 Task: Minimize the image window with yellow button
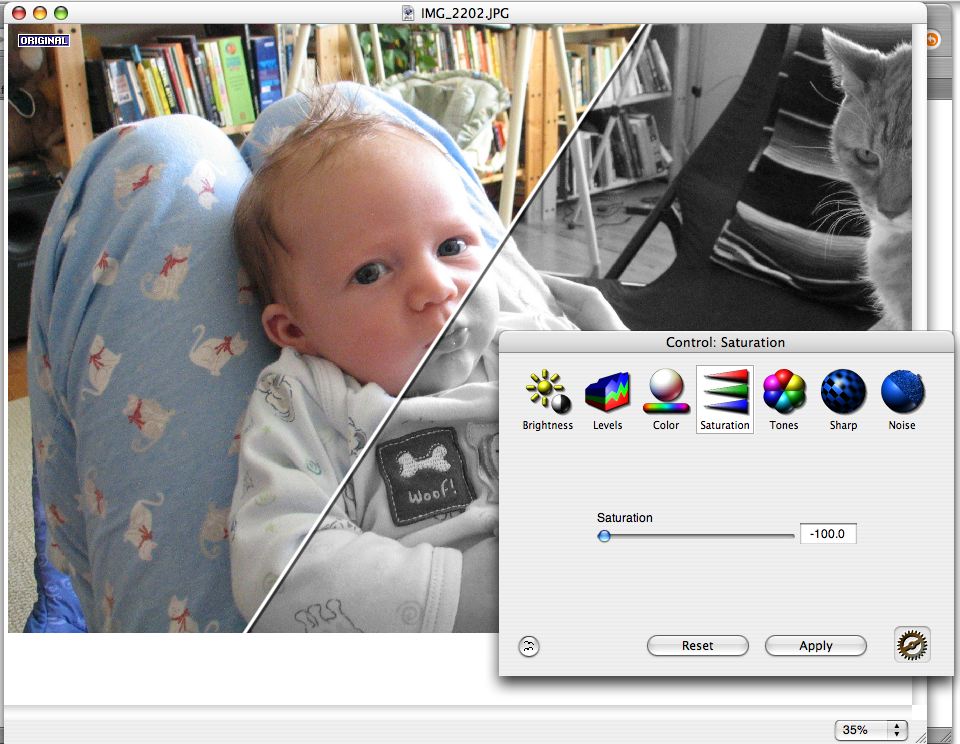click(40, 13)
